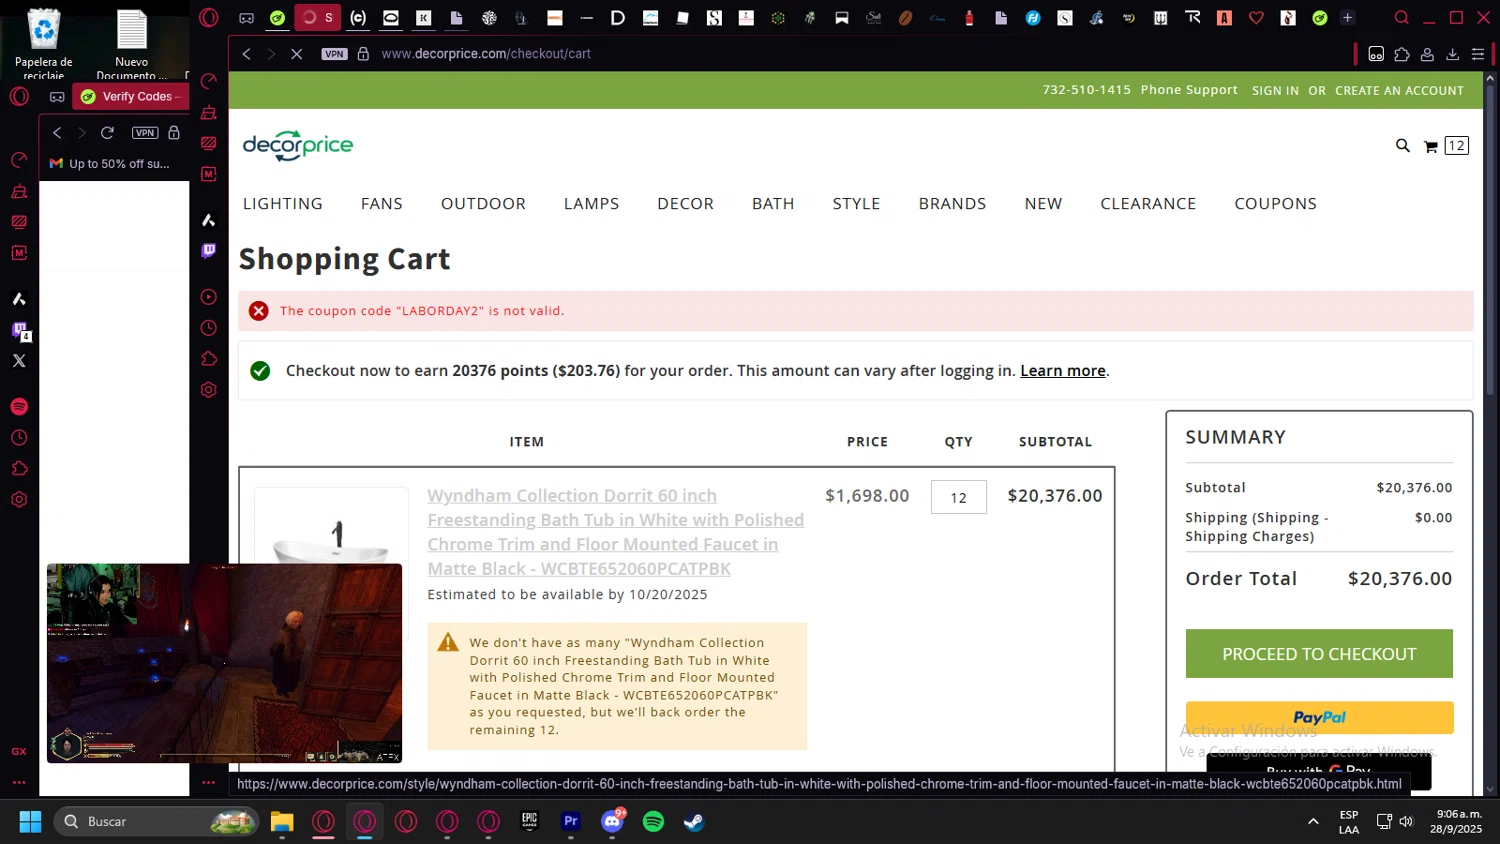Click the GX Corner icon at left sidebar bottom
Screen dimensions: 1500x844
point(19,751)
